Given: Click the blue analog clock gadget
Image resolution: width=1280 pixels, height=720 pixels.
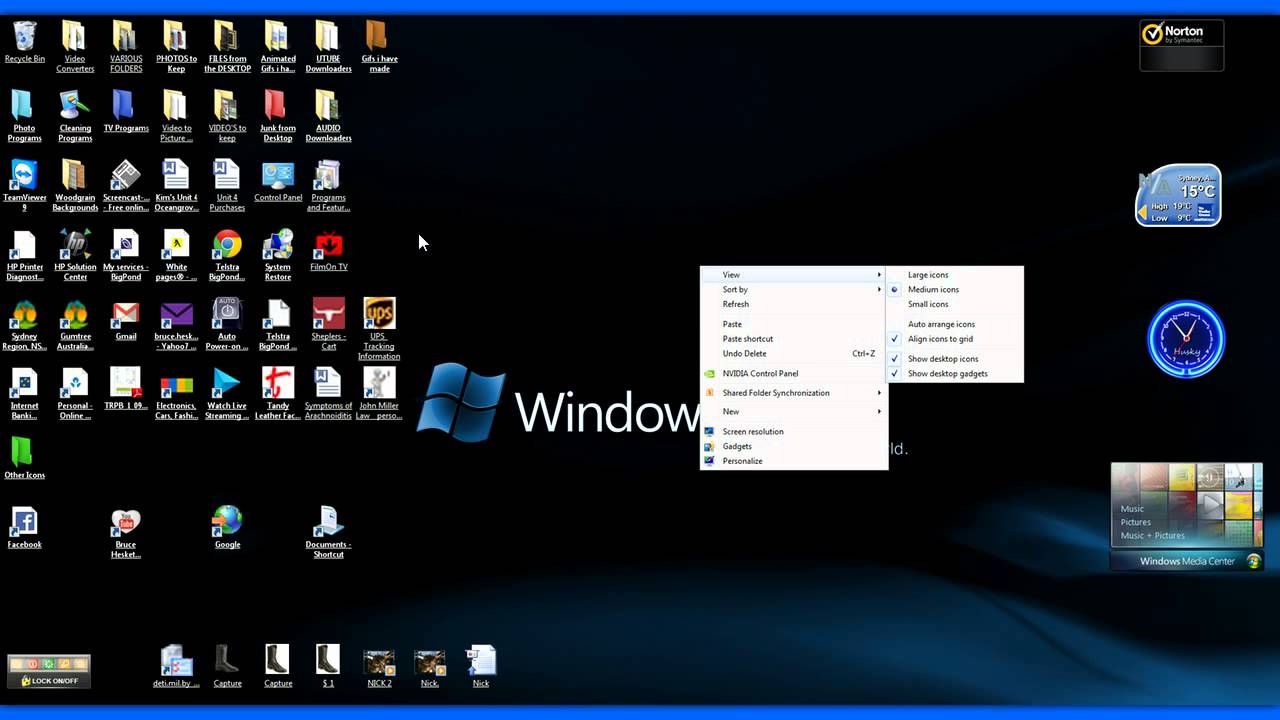Looking at the screenshot, I should [1186, 340].
